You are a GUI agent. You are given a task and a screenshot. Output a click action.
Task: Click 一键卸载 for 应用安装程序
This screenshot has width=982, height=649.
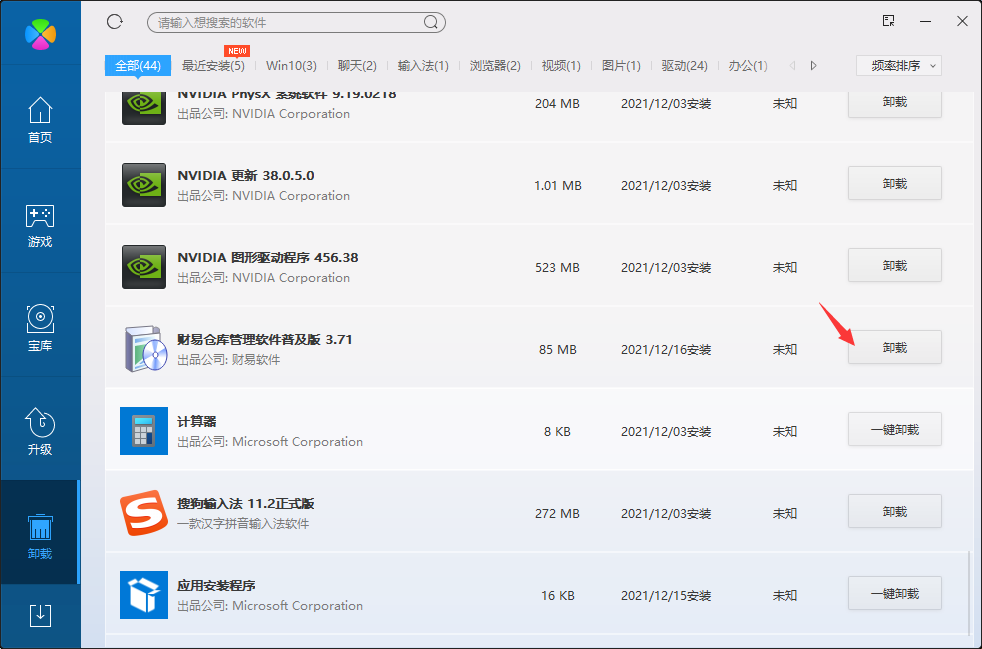[x=895, y=593]
